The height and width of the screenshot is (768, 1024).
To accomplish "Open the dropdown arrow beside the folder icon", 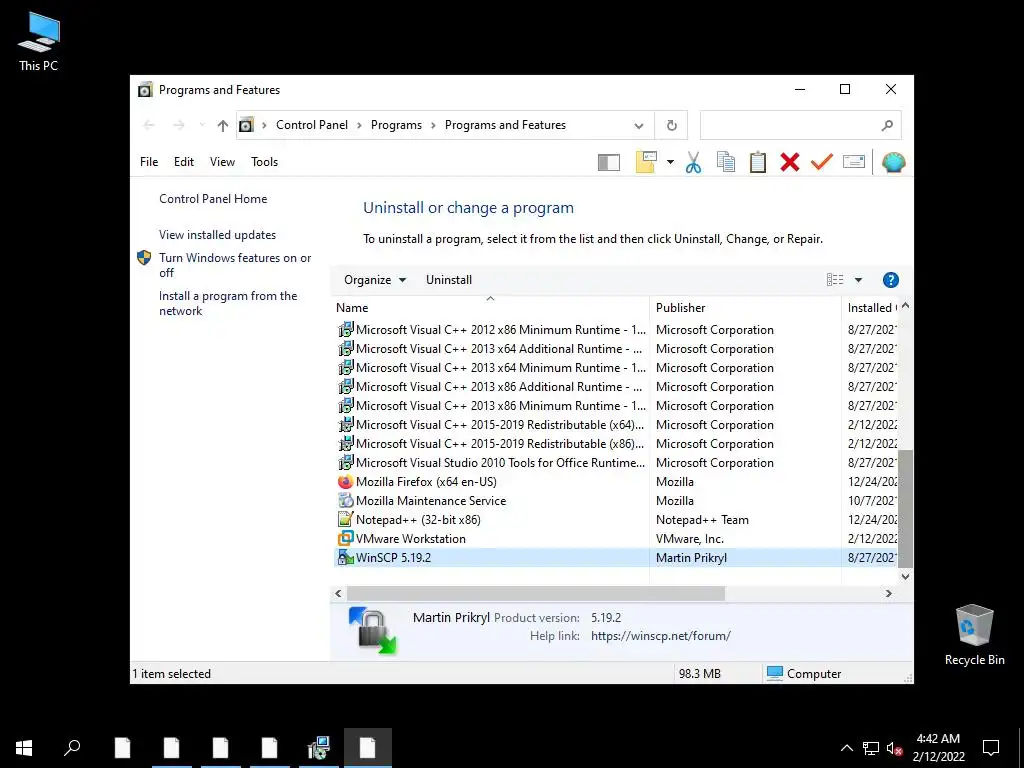I will click(x=670, y=162).
